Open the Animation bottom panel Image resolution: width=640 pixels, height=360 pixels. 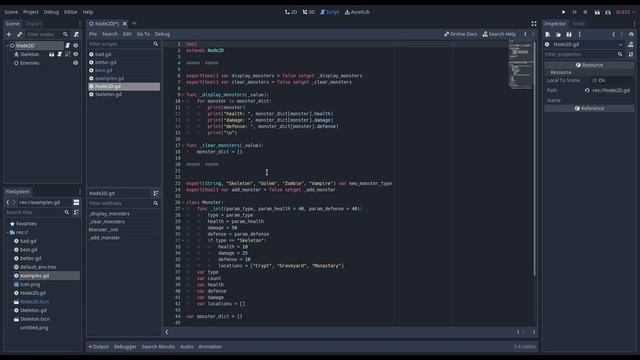(x=210, y=347)
